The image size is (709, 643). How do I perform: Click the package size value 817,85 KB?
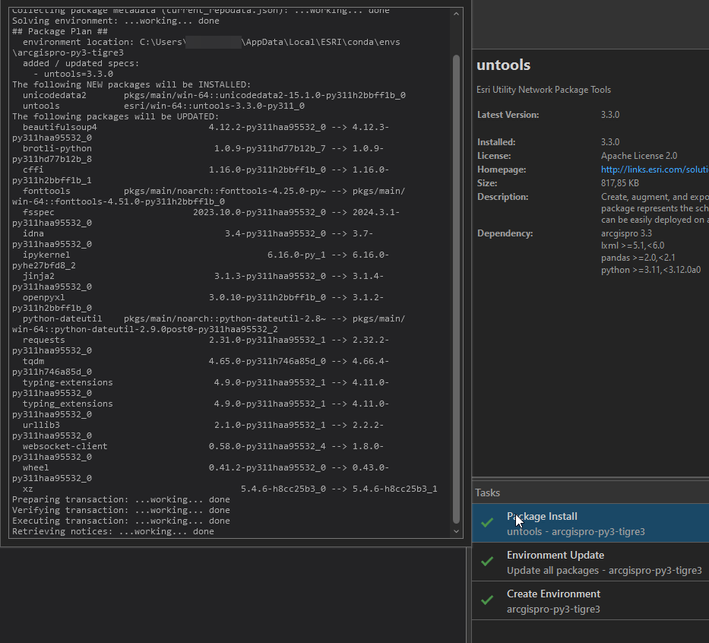620,183
